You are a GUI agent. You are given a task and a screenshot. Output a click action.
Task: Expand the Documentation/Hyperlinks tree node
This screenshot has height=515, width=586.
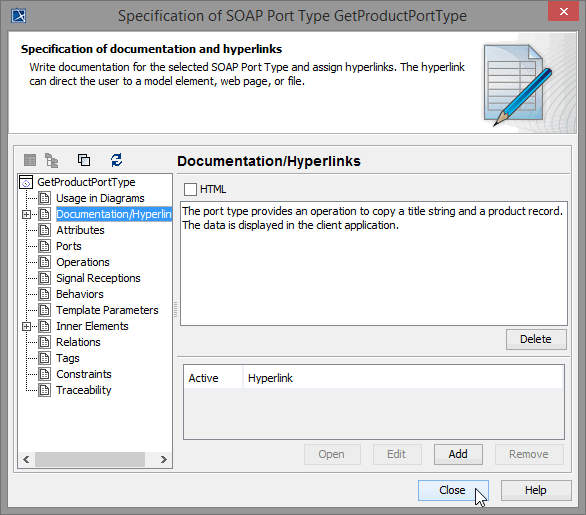[x=26, y=215]
